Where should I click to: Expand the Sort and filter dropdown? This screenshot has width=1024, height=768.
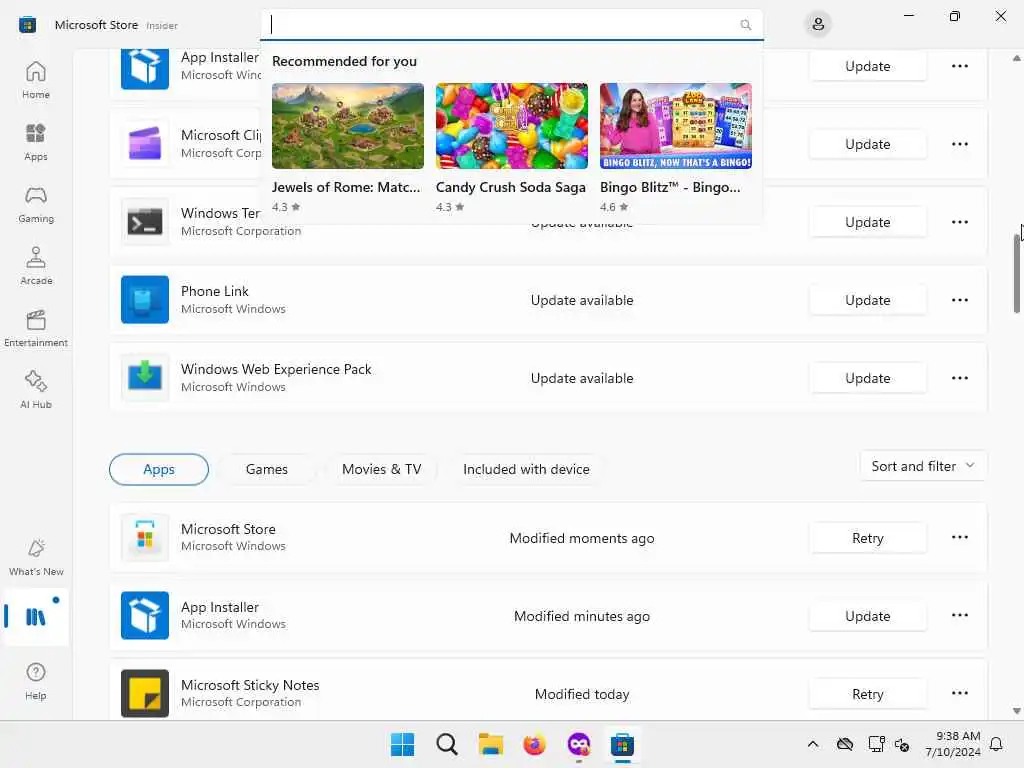pos(923,466)
